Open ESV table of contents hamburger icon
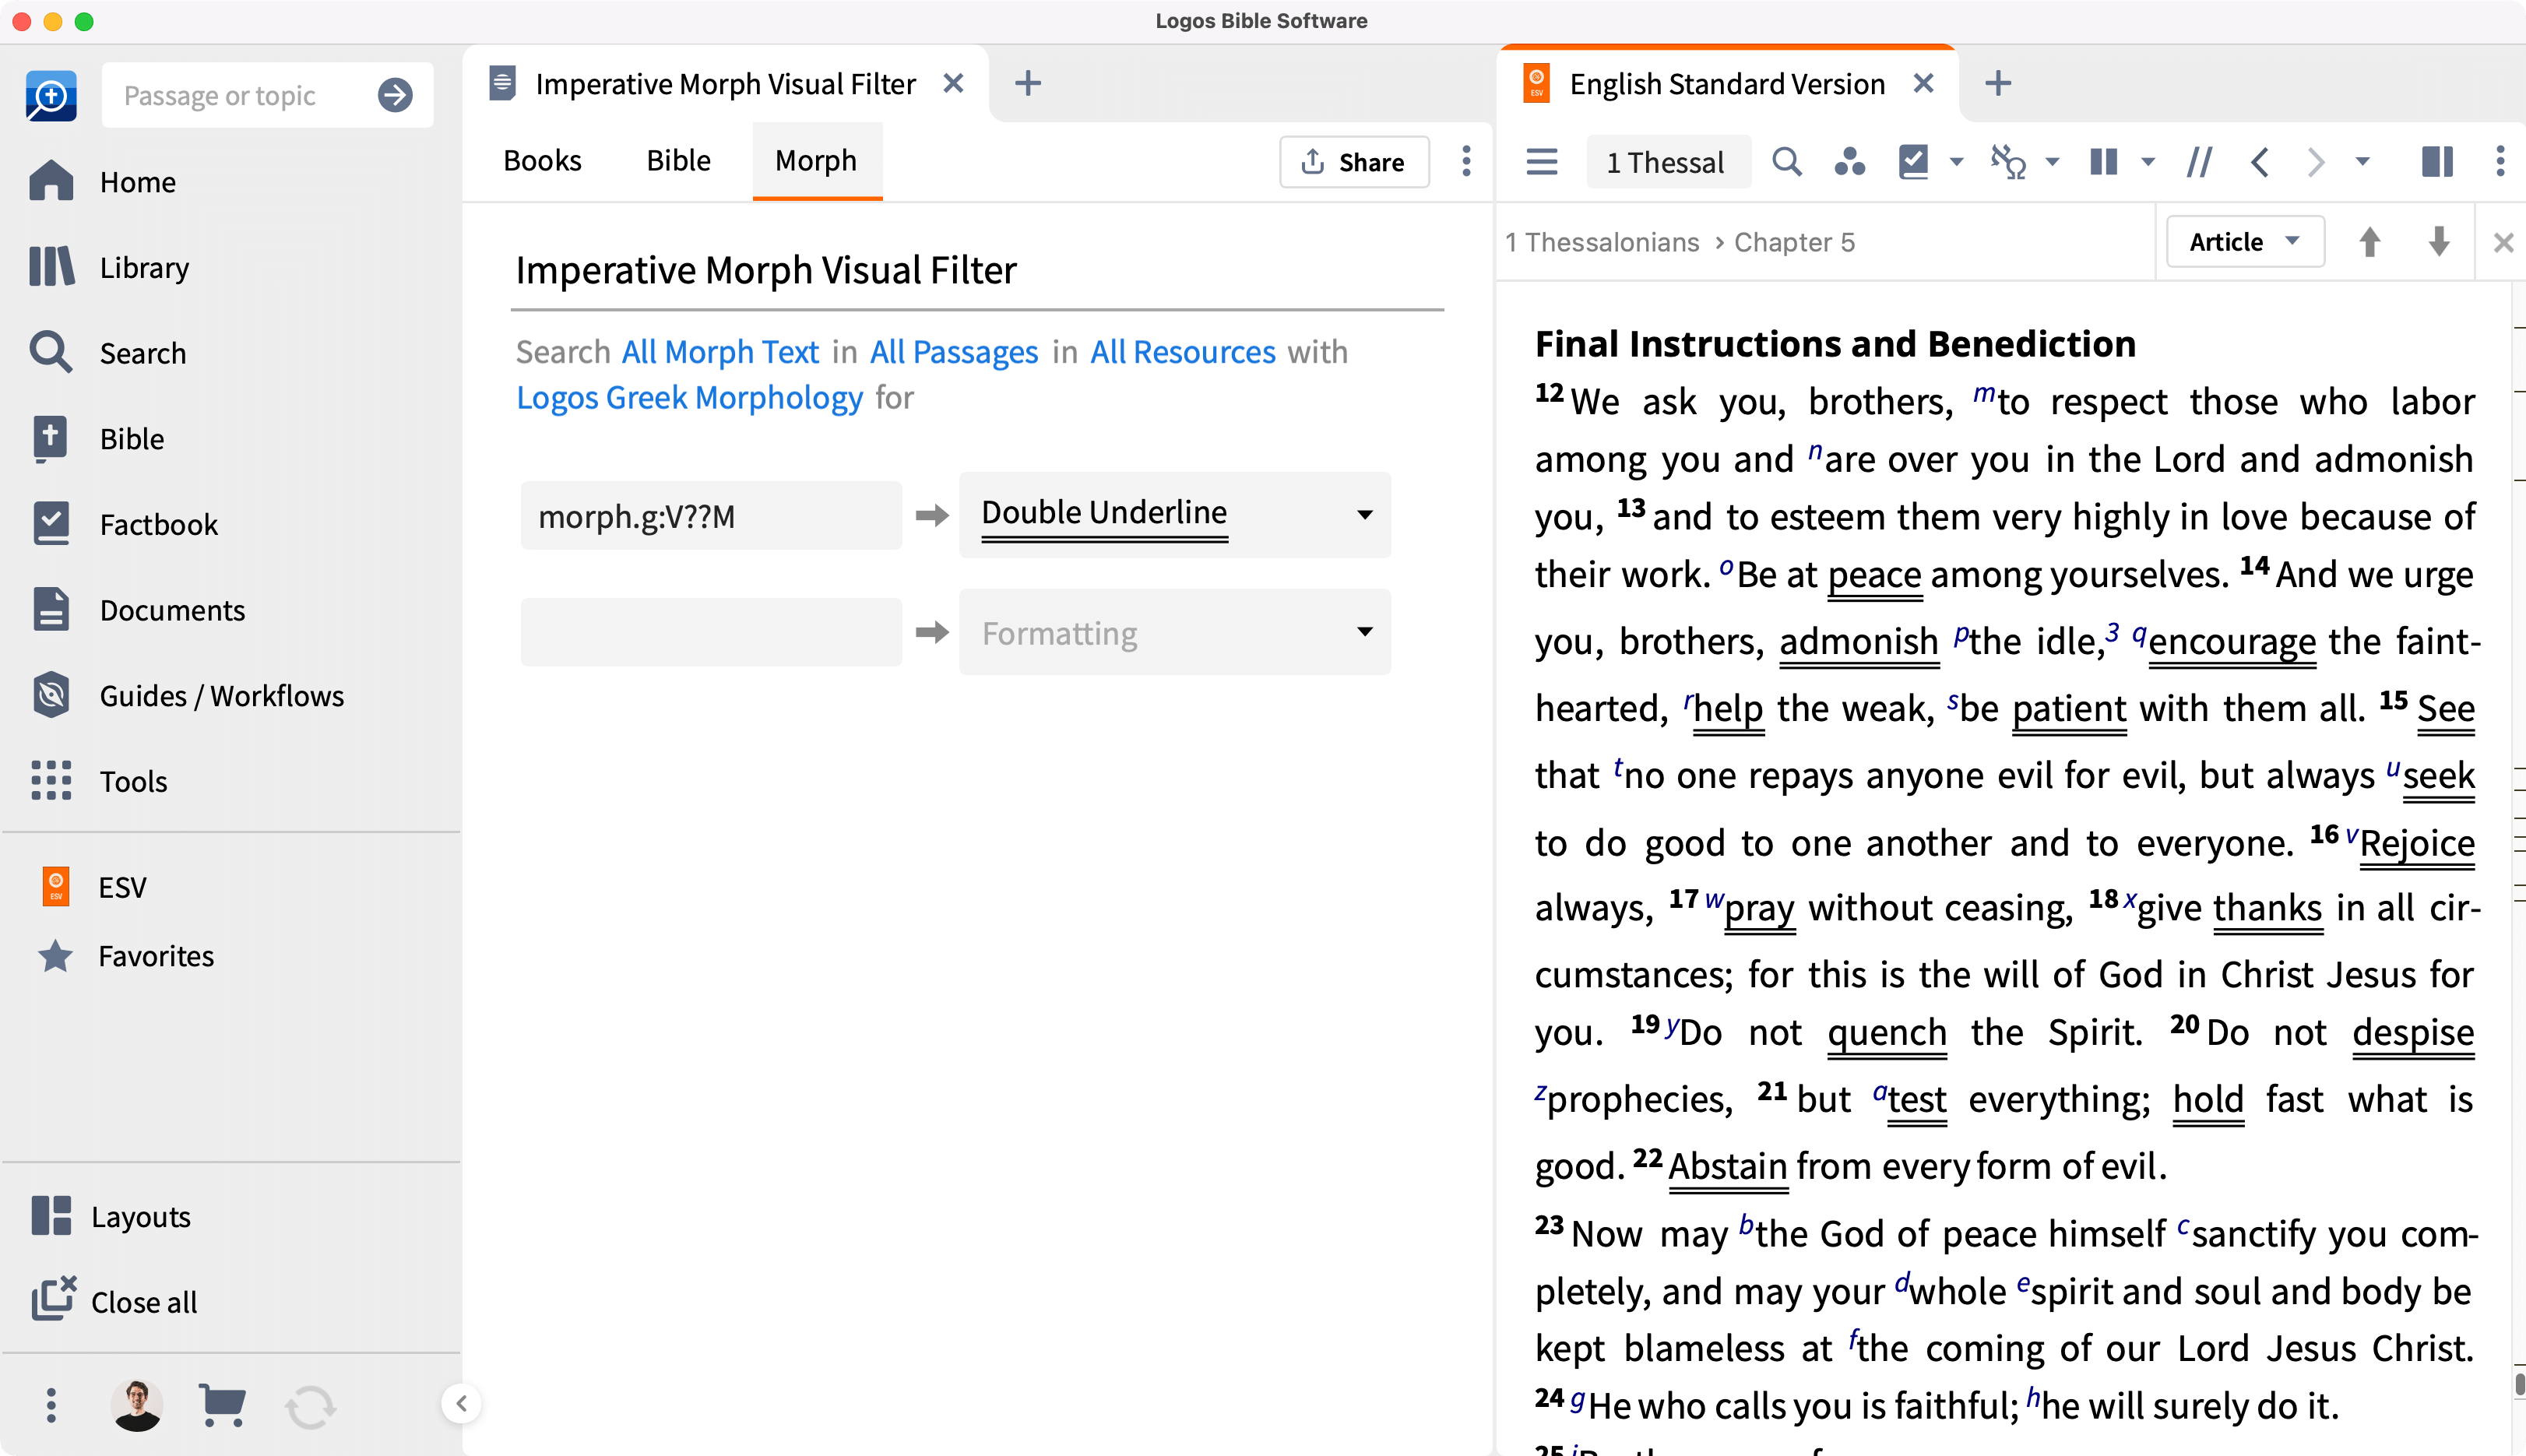Screen dimensions: 2526x1456 click(1541, 161)
